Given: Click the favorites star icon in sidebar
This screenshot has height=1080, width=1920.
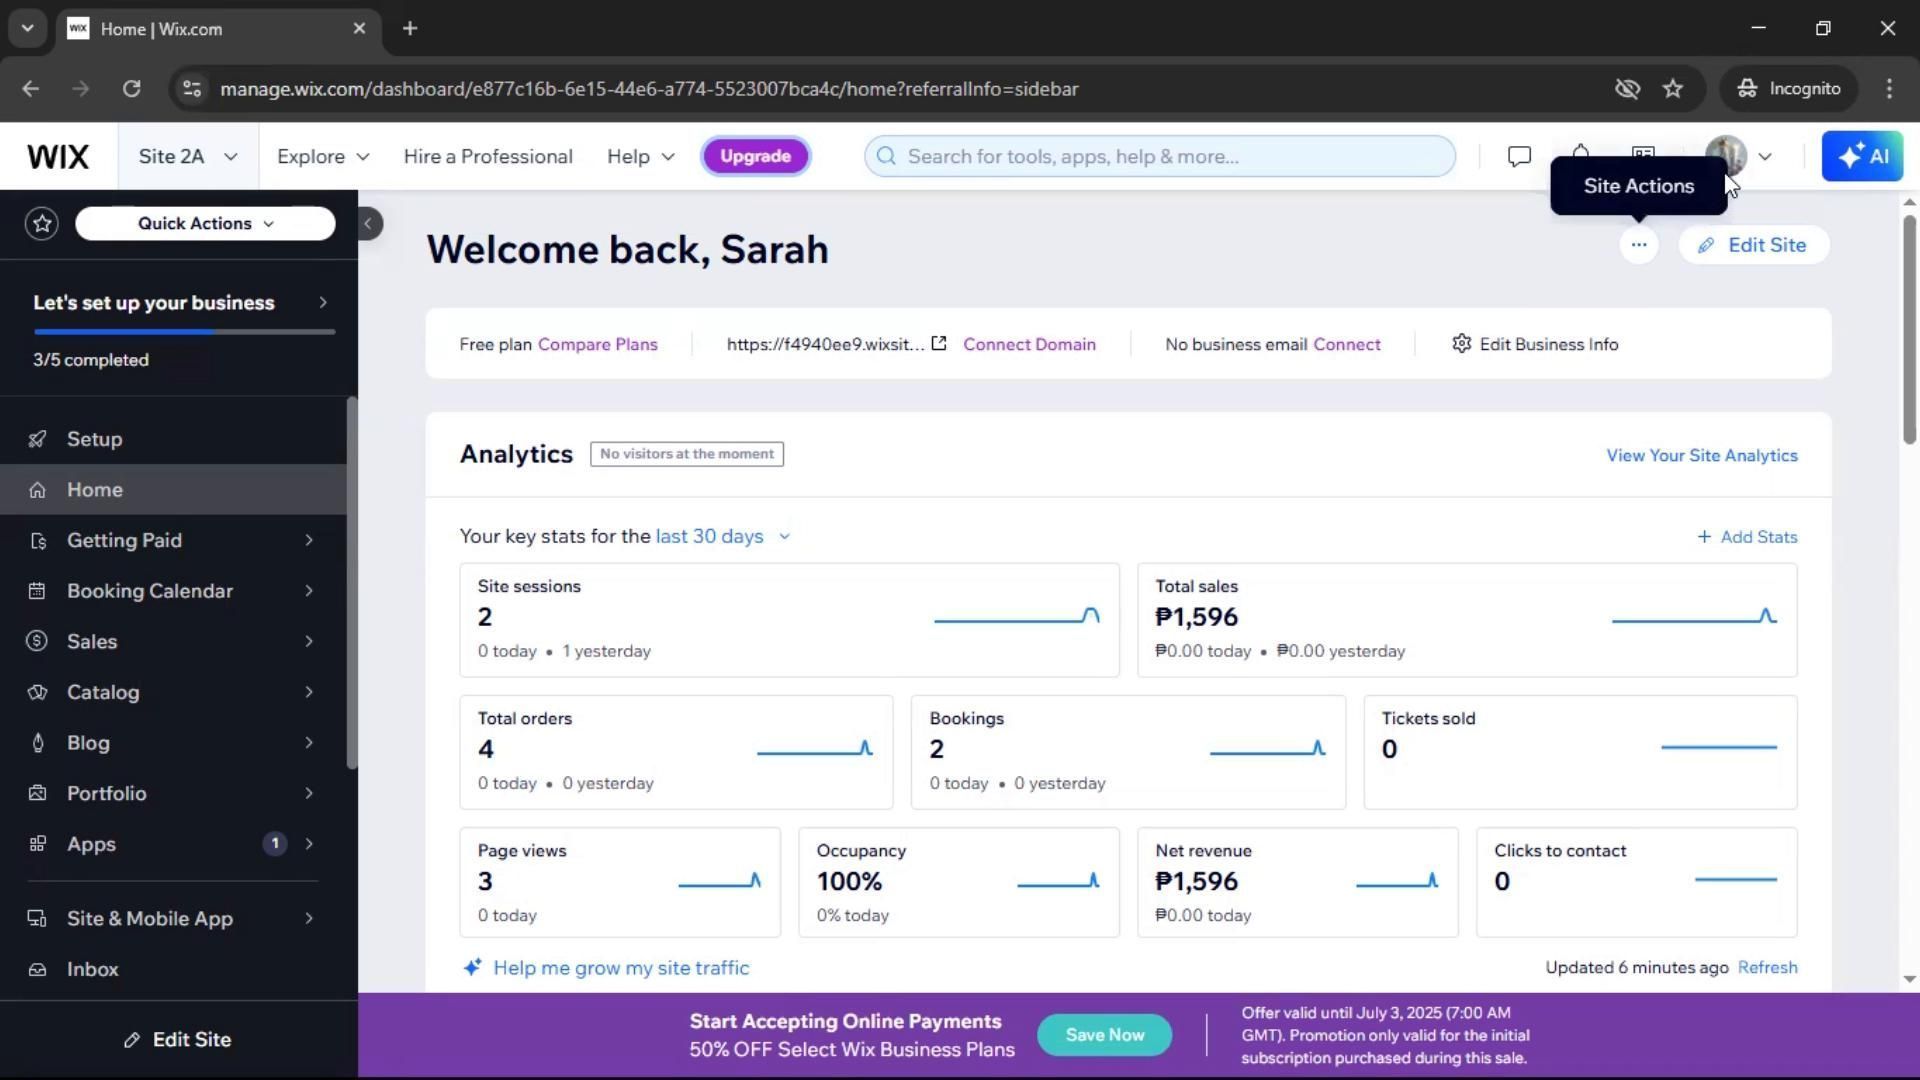Looking at the screenshot, I should (42, 223).
